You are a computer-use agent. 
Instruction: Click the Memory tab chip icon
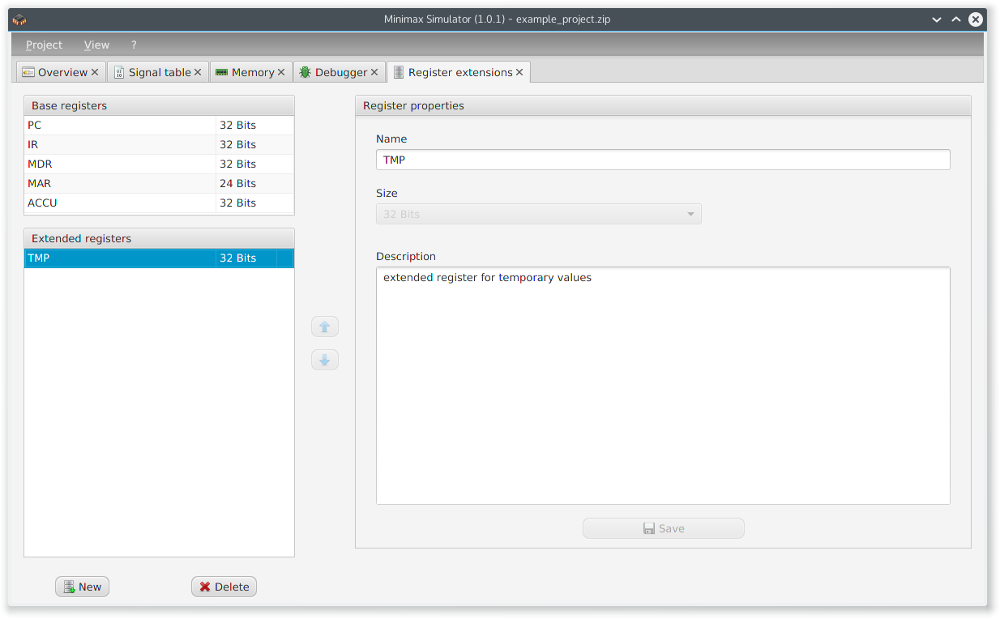[x=221, y=73]
